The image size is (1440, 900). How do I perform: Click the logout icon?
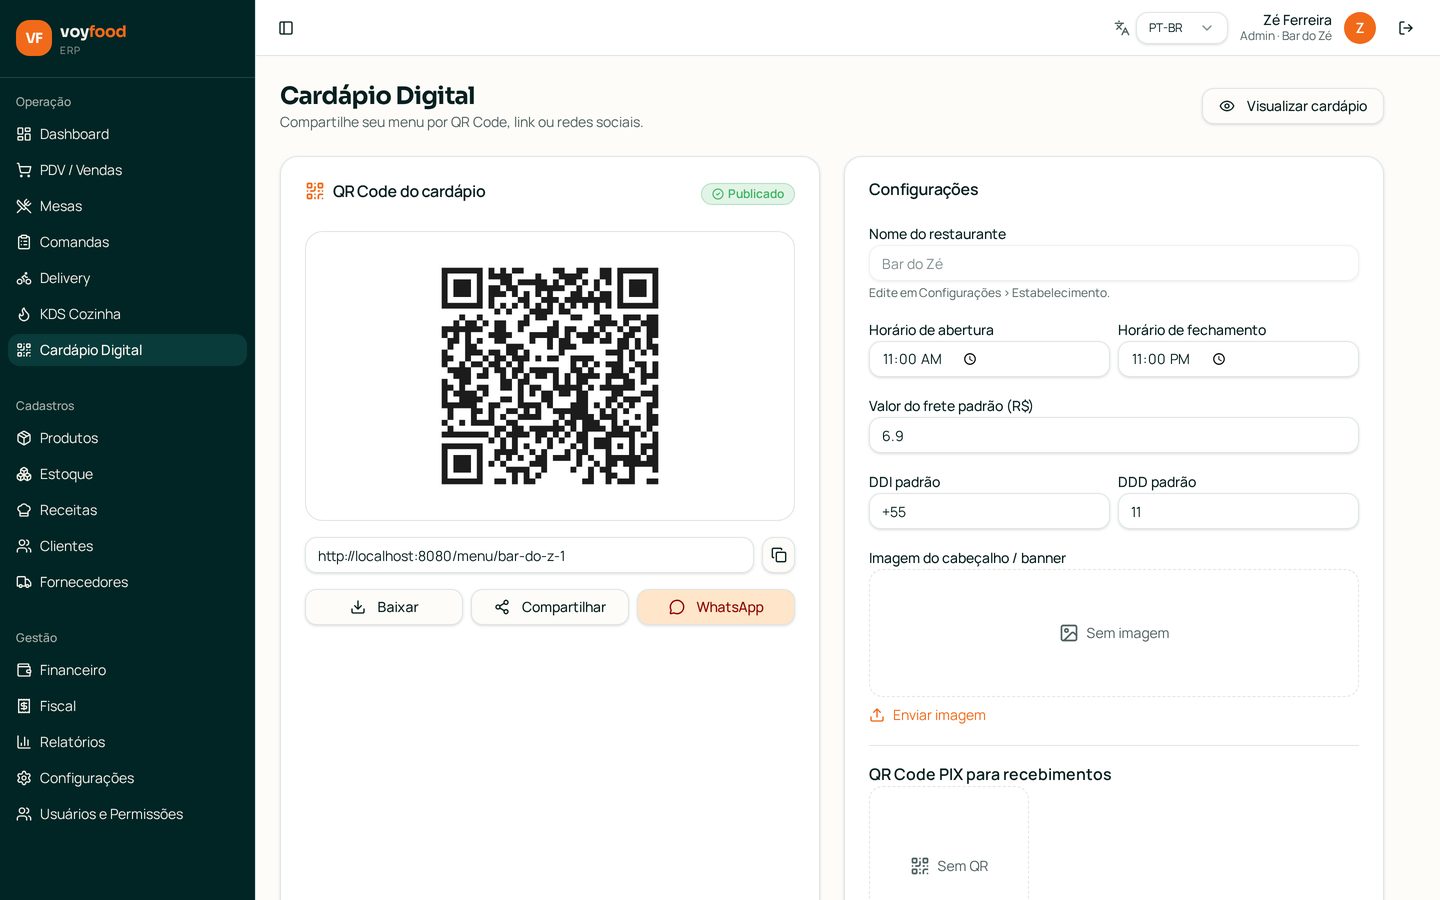(1406, 28)
